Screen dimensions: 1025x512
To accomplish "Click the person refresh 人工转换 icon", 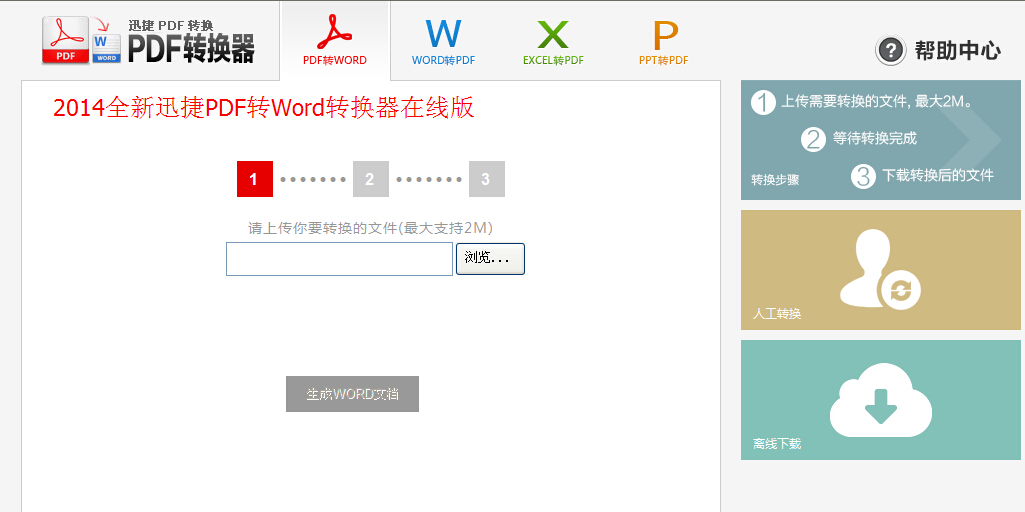I will click(x=880, y=269).
